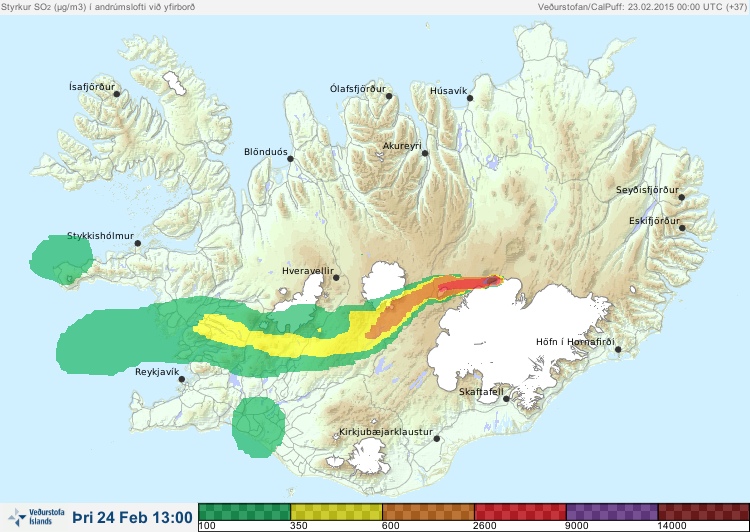Click the Seyðisfjörður marker dot
The image size is (750, 532).
(x=682, y=197)
